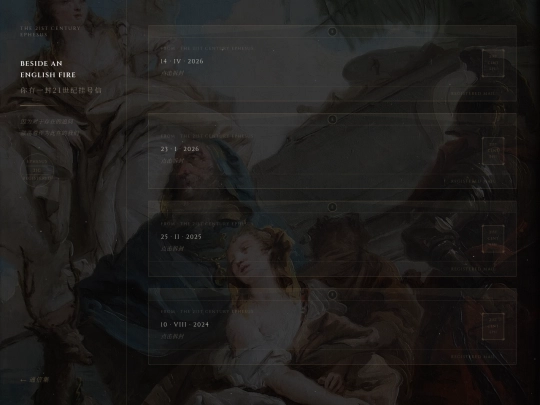
Task: Open the letter via 点击拆封 under 25 · II · 2025
Action: tap(172, 249)
